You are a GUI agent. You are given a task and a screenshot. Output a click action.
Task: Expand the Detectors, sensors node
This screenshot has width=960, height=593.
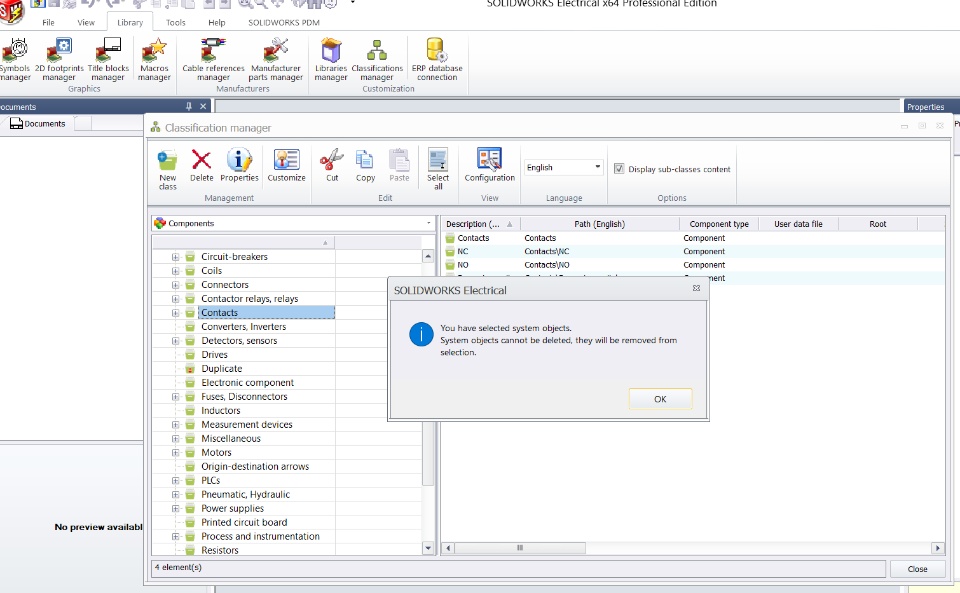(176, 341)
